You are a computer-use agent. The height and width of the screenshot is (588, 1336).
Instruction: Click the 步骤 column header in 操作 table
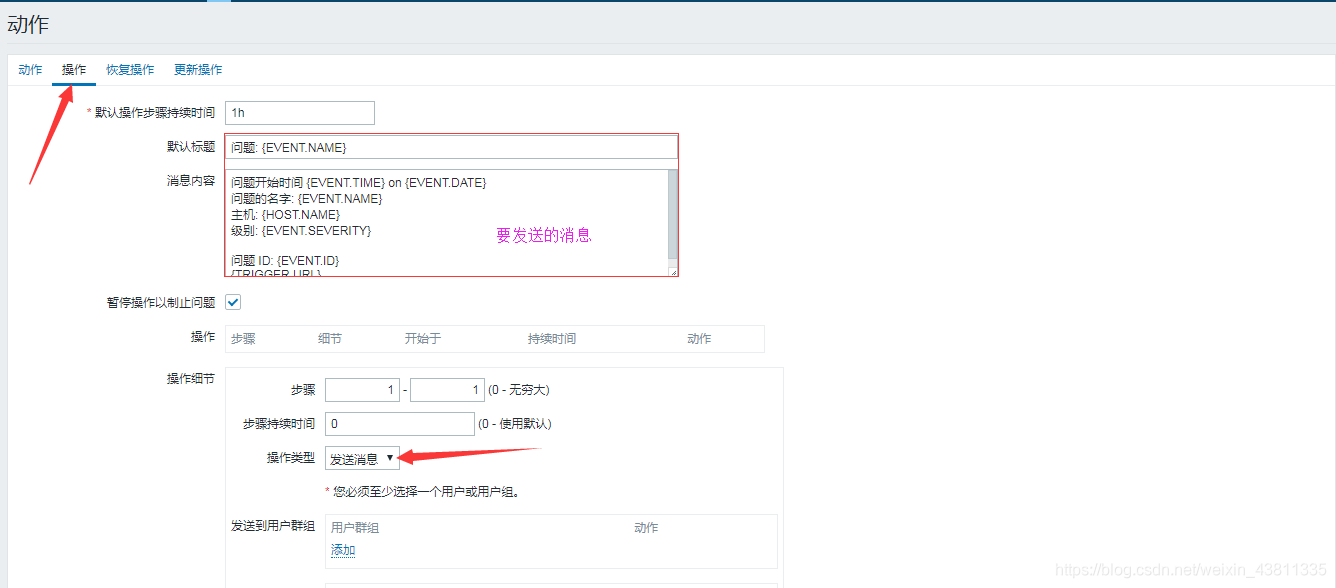[x=243, y=339]
